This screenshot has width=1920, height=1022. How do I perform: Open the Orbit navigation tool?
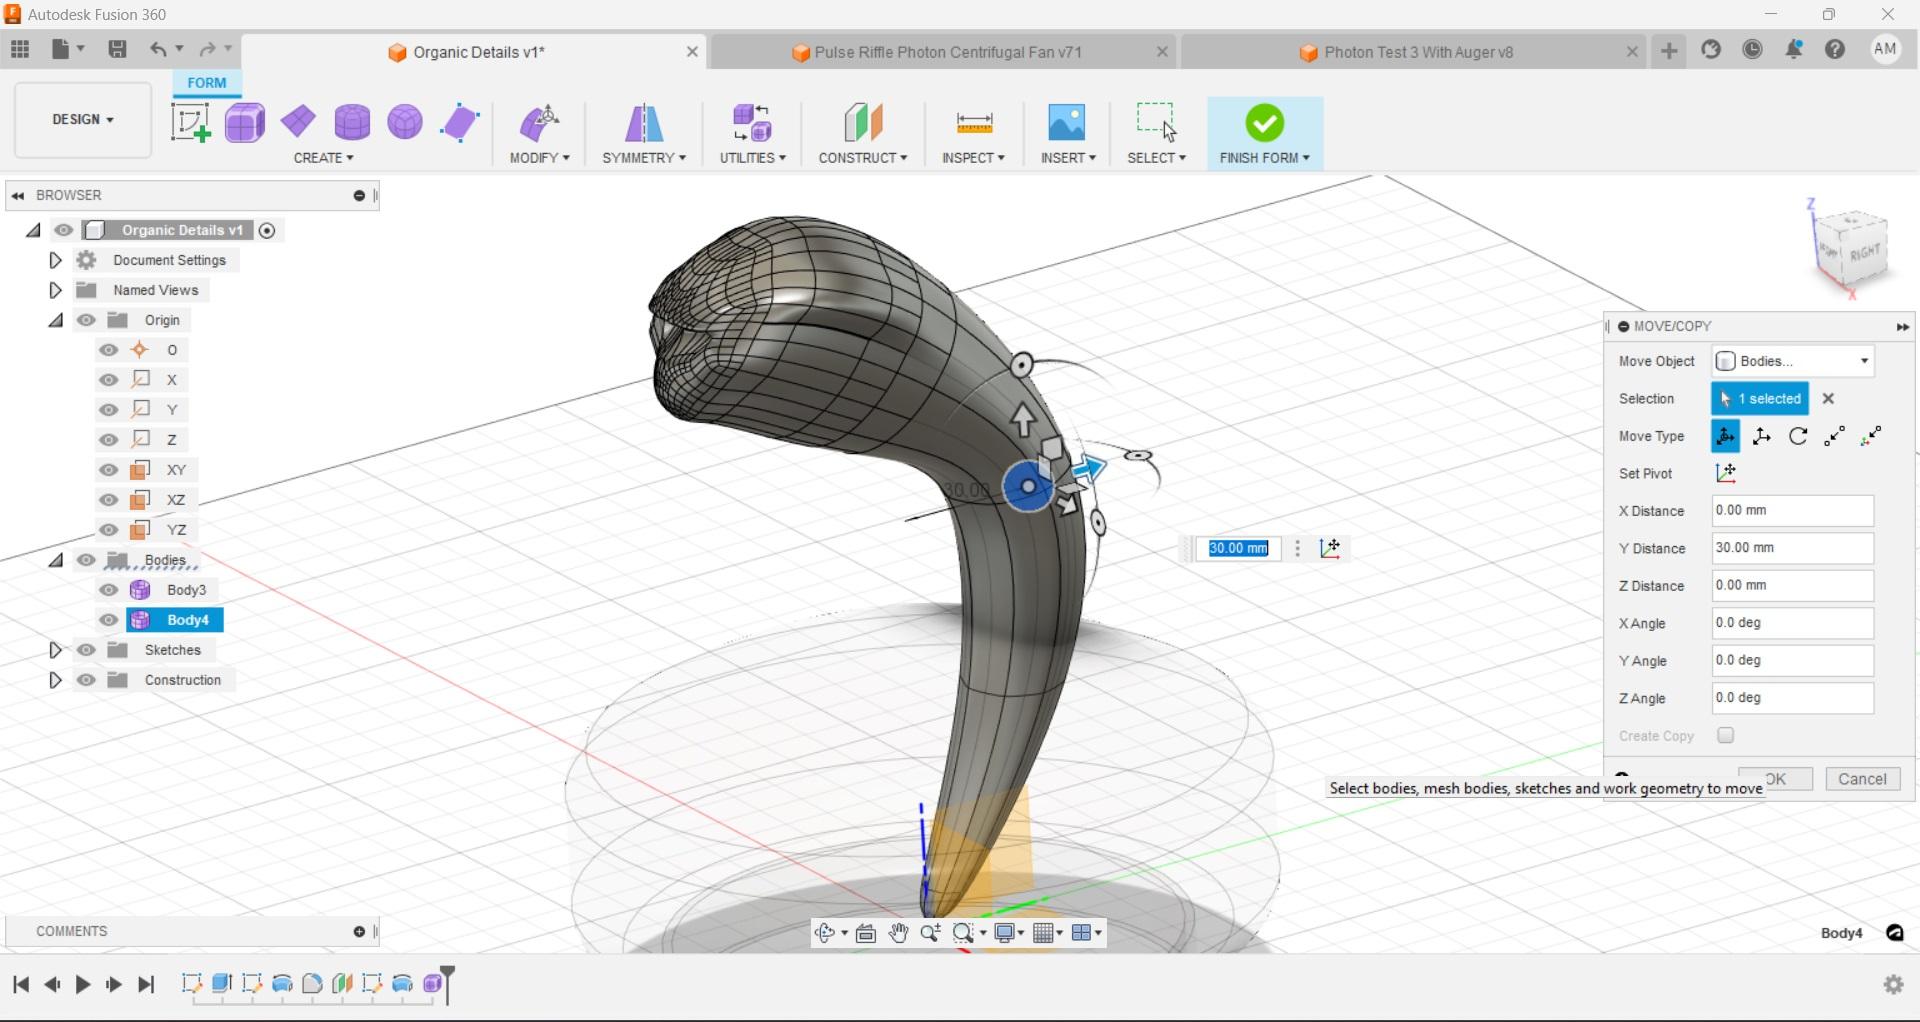(x=825, y=933)
